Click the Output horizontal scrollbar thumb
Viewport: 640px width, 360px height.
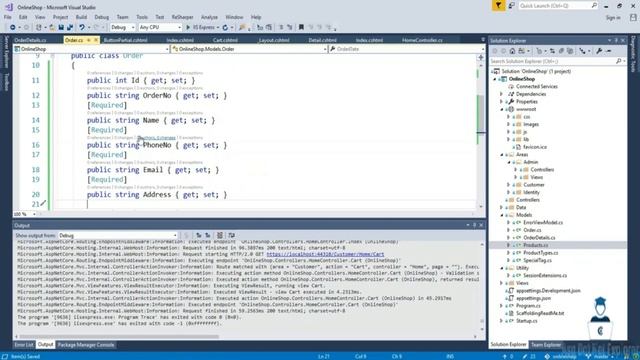(x=119, y=337)
